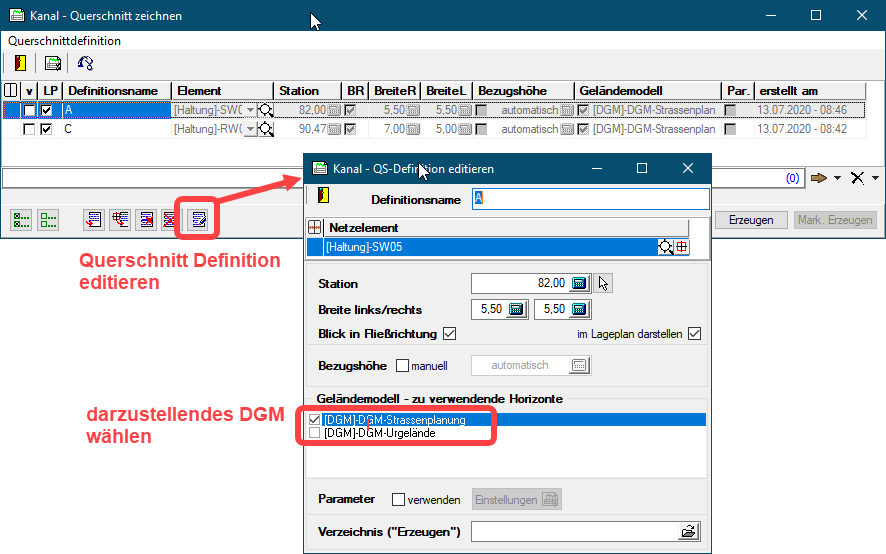Image resolution: width=886 pixels, height=554 pixels.
Task: Toggle 'im Lageplan darstellen' checkbox
Action: point(695,333)
